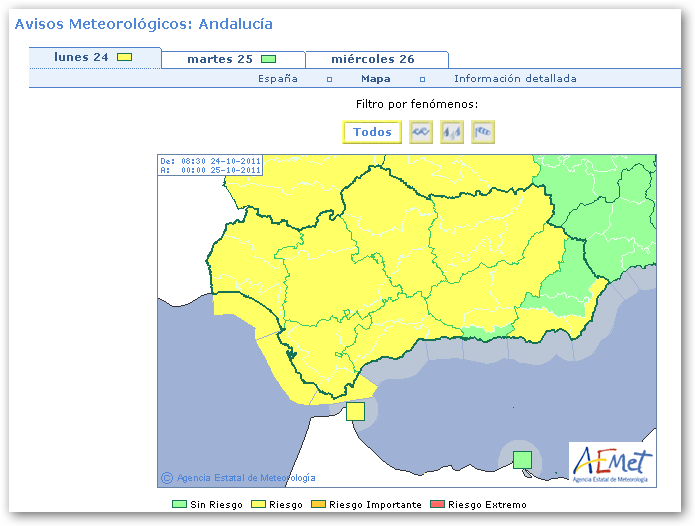This screenshot has height=526, width=695.
Task: Select the Mapa view link
Action: click(x=376, y=79)
